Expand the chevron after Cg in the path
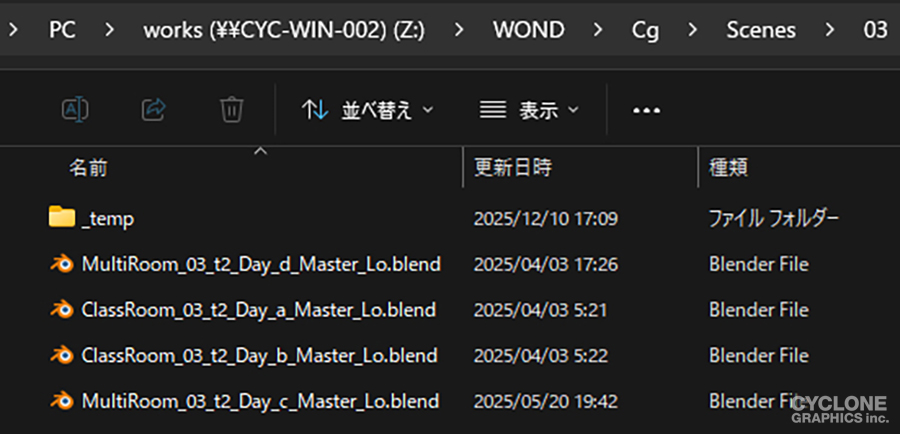900x434 pixels. click(x=692, y=30)
